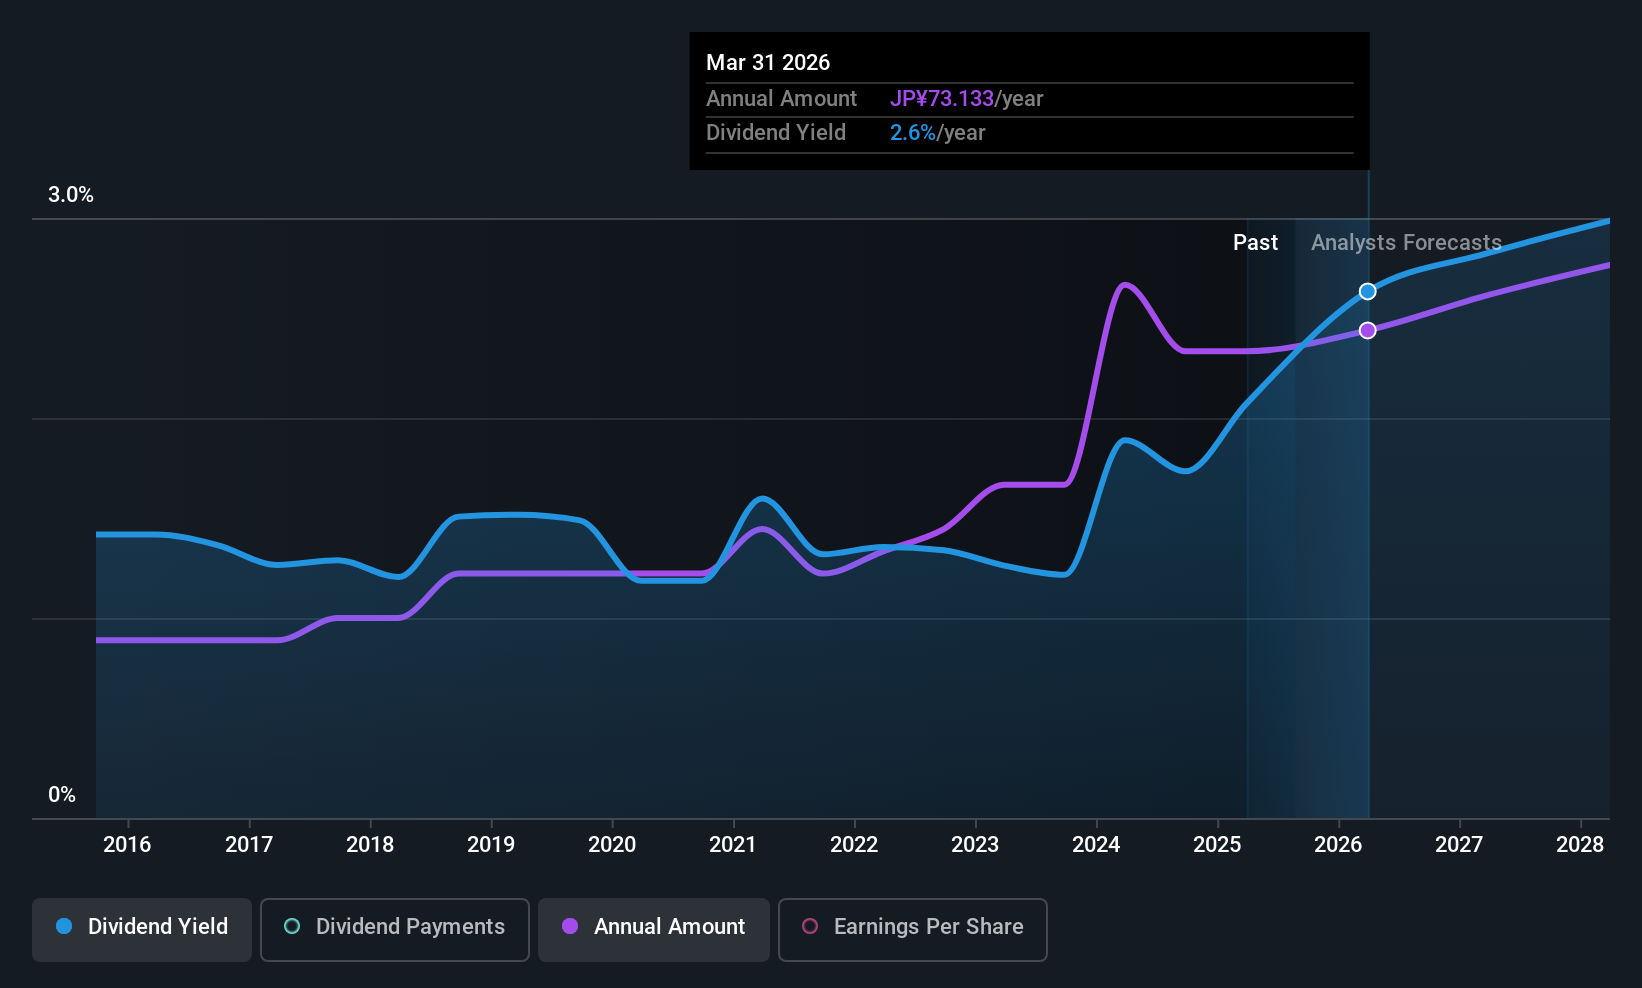Click the 2027 x-axis label
1642x988 pixels.
pos(1459,844)
